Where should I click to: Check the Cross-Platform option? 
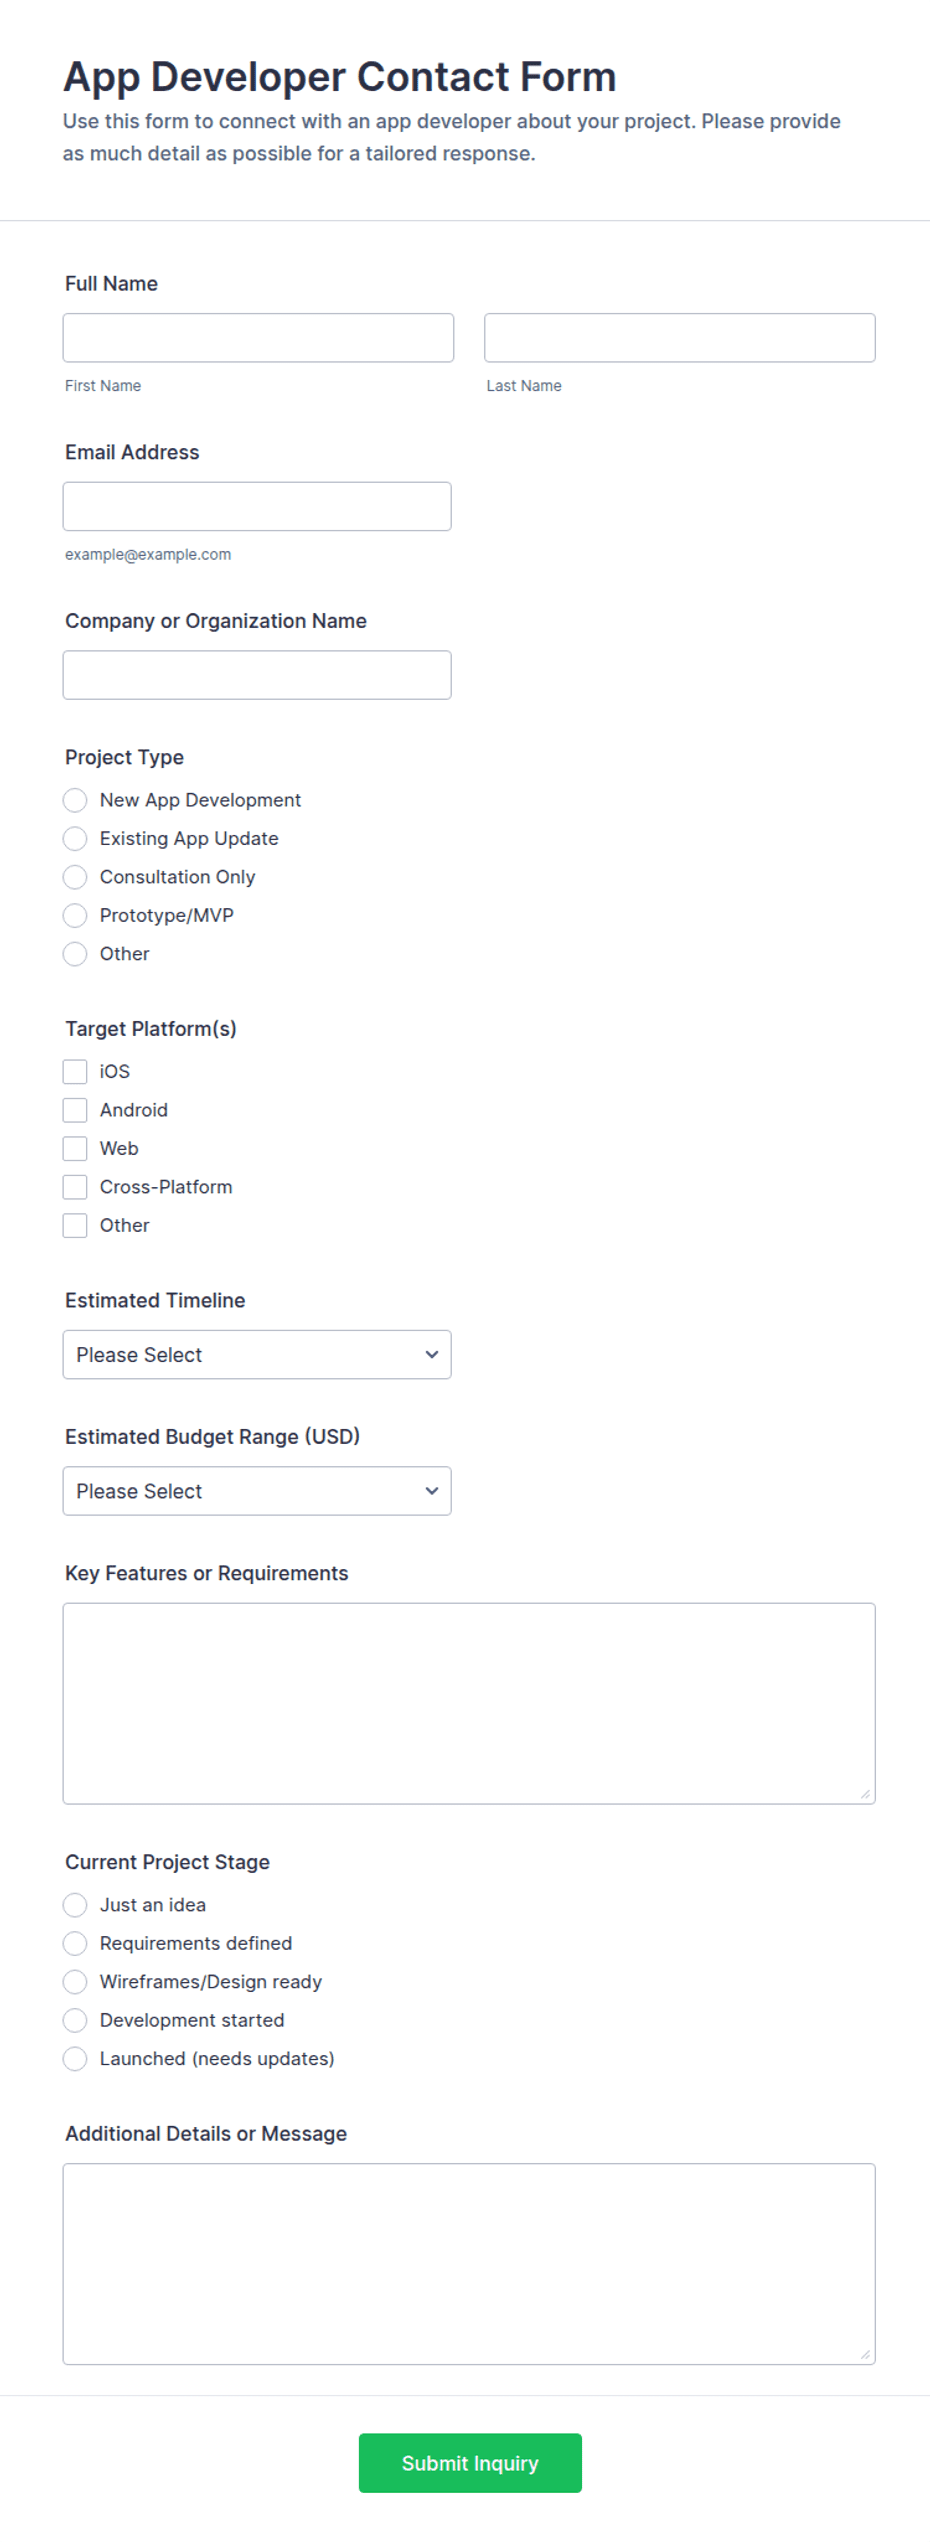click(x=75, y=1187)
